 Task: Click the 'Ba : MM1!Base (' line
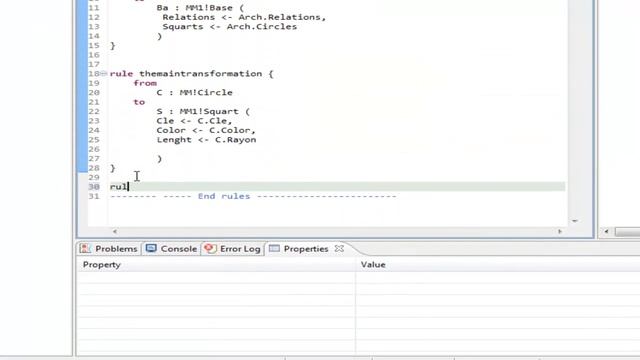click(x=200, y=8)
